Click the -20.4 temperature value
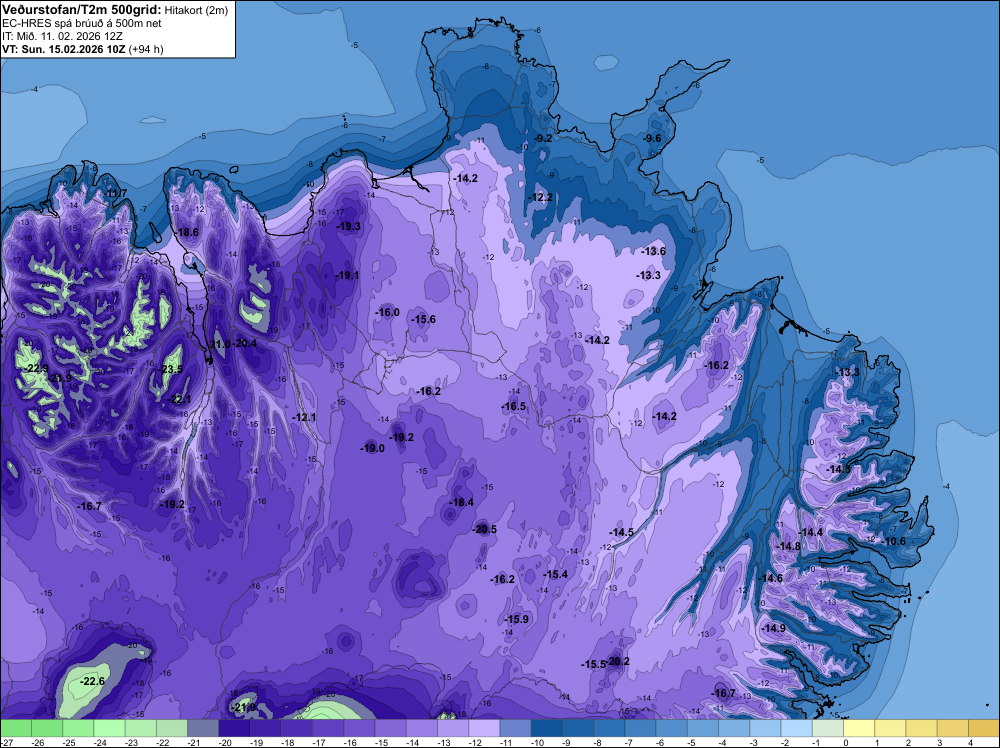 [245, 343]
